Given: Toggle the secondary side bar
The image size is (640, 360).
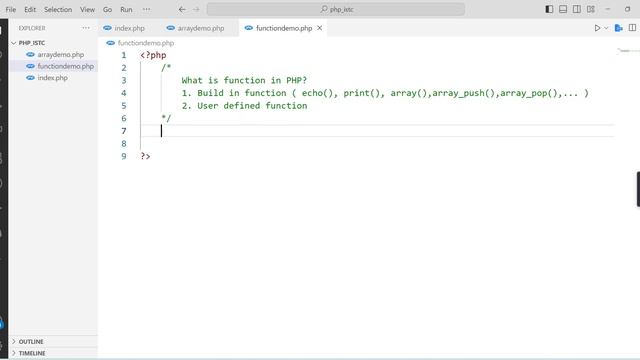Looking at the screenshot, I should 577,9.
